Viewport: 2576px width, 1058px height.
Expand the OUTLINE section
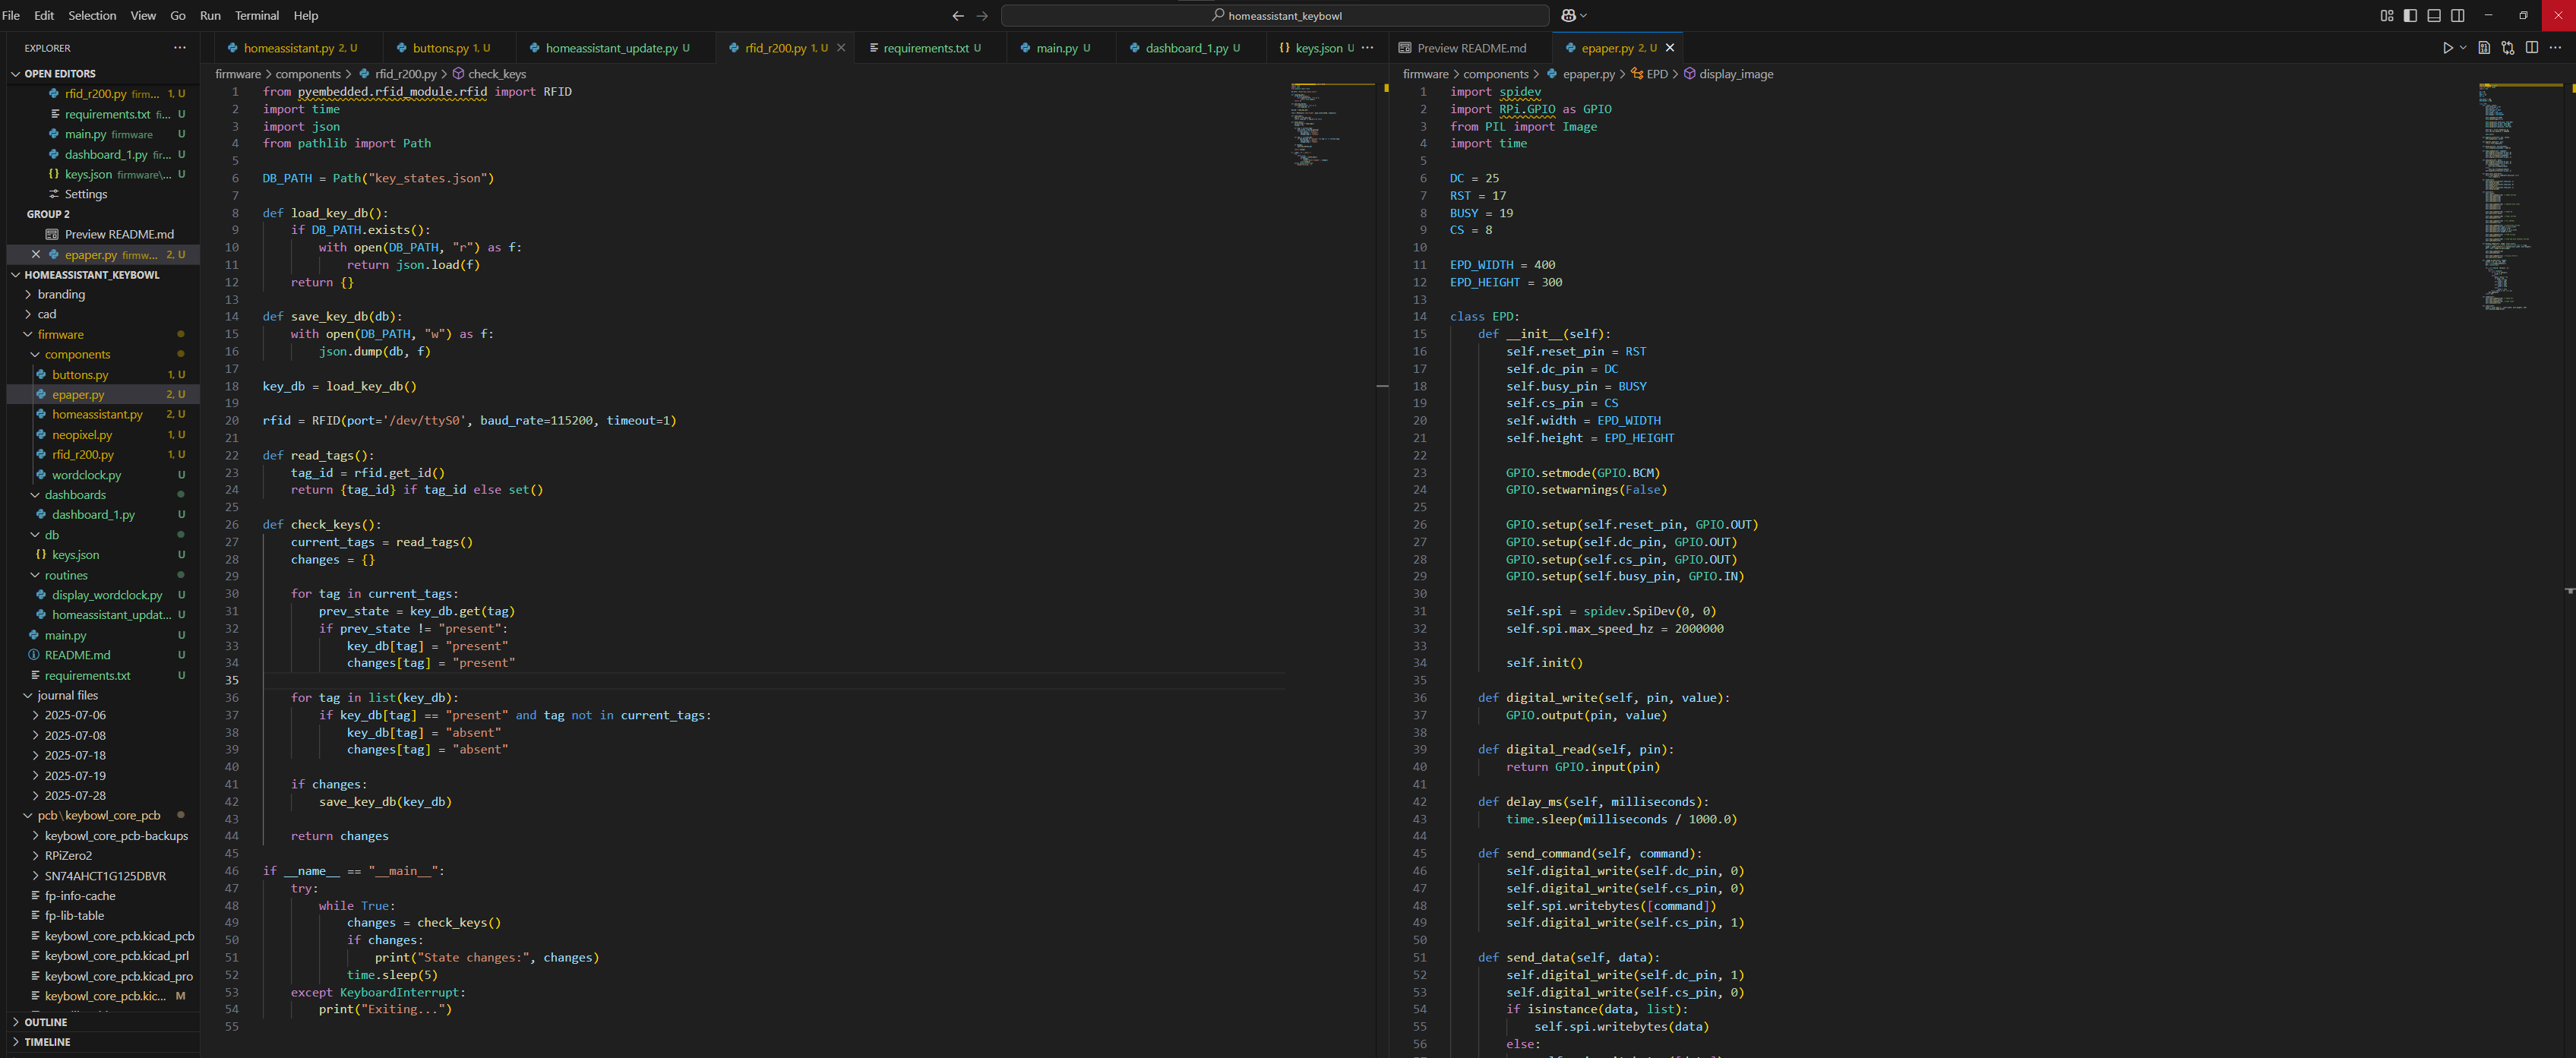(x=46, y=1022)
